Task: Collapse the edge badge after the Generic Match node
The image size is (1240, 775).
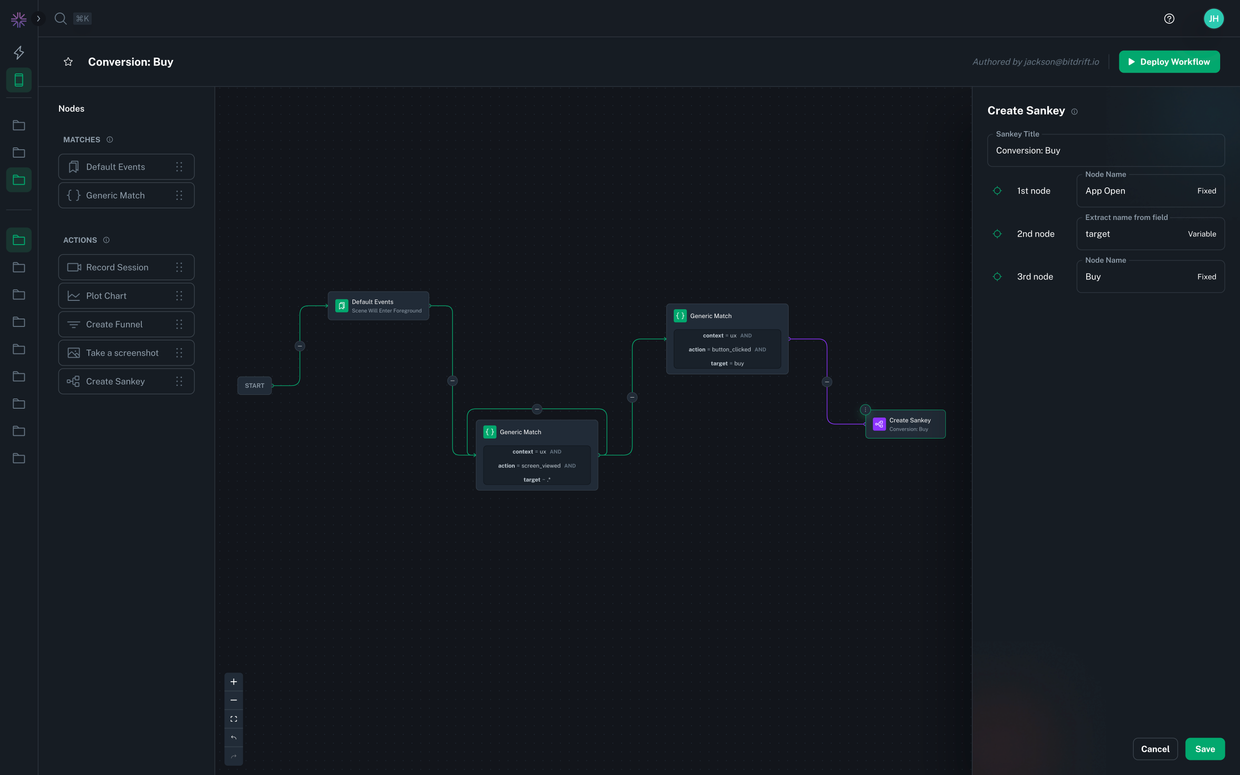Action: click(826, 381)
